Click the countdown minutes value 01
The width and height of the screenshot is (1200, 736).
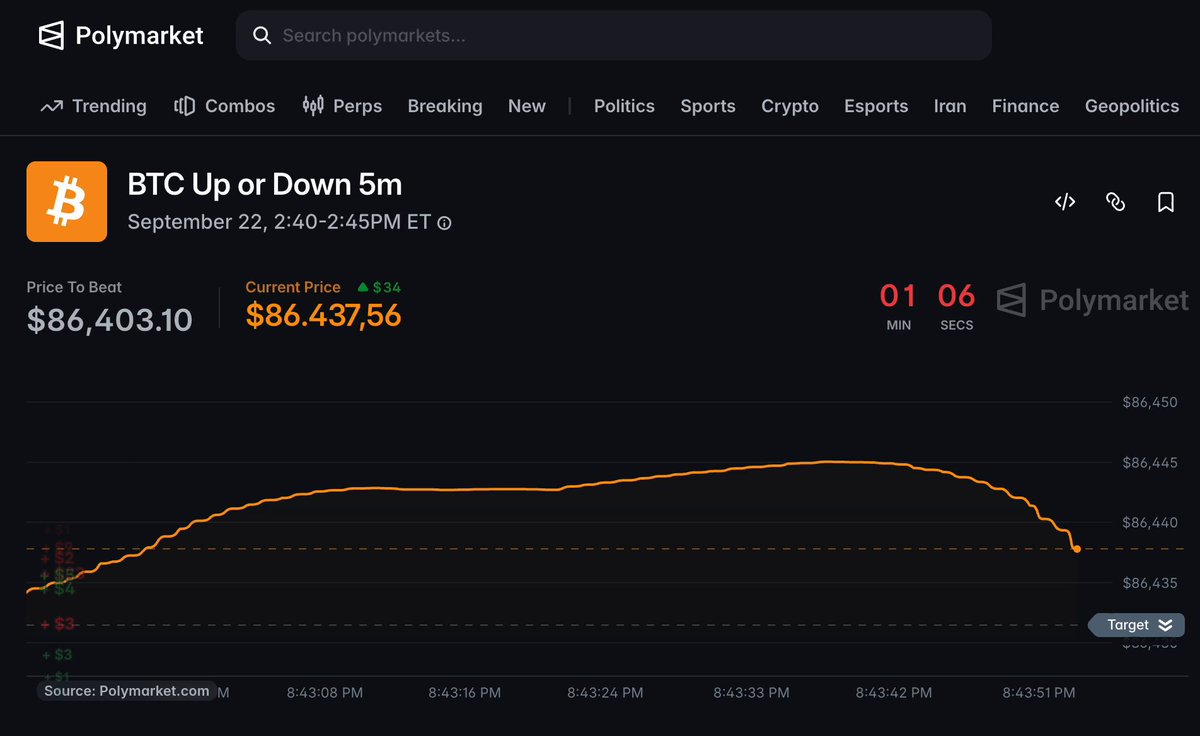(898, 296)
